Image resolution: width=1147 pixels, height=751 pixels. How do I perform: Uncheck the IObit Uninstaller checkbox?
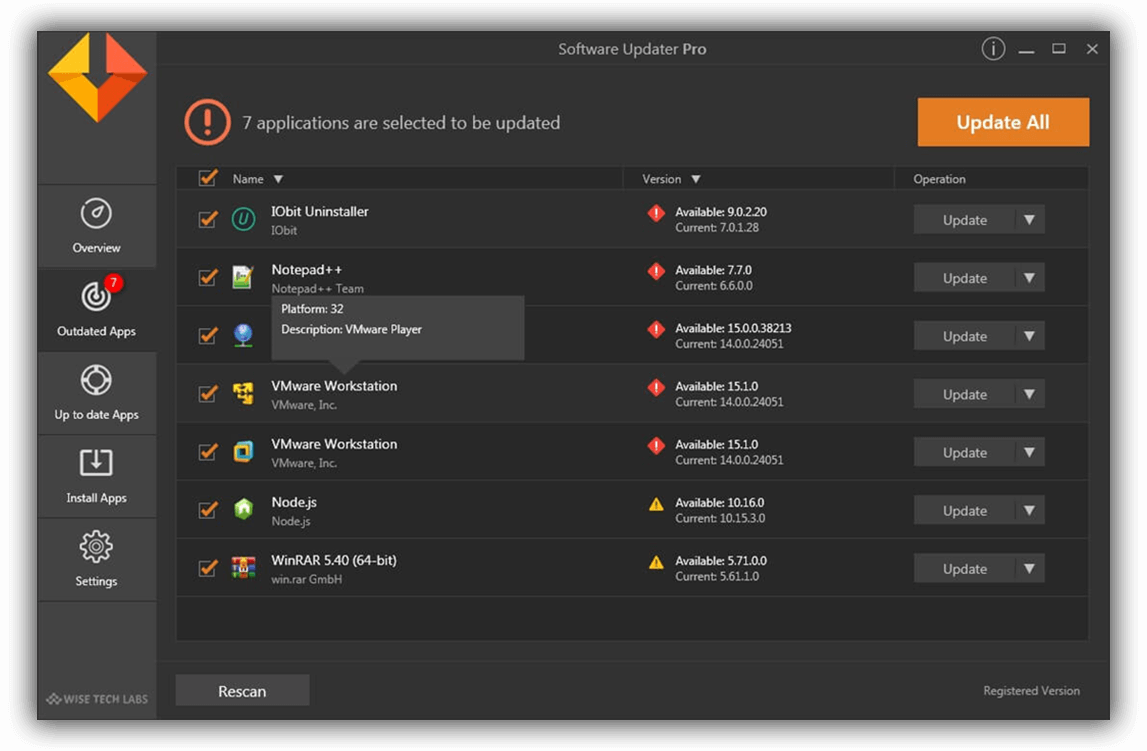(208, 219)
